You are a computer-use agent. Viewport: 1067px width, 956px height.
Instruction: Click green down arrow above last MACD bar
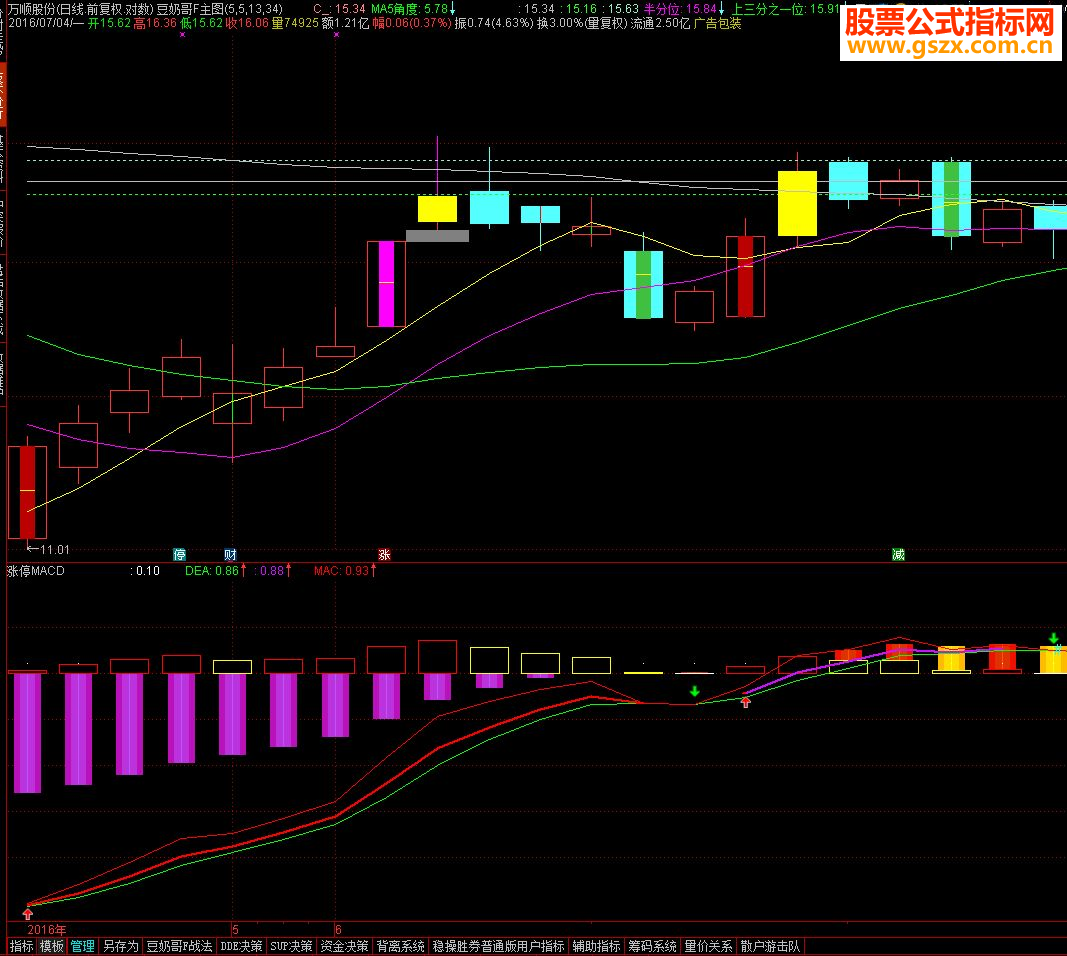(x=1053, y=638)
